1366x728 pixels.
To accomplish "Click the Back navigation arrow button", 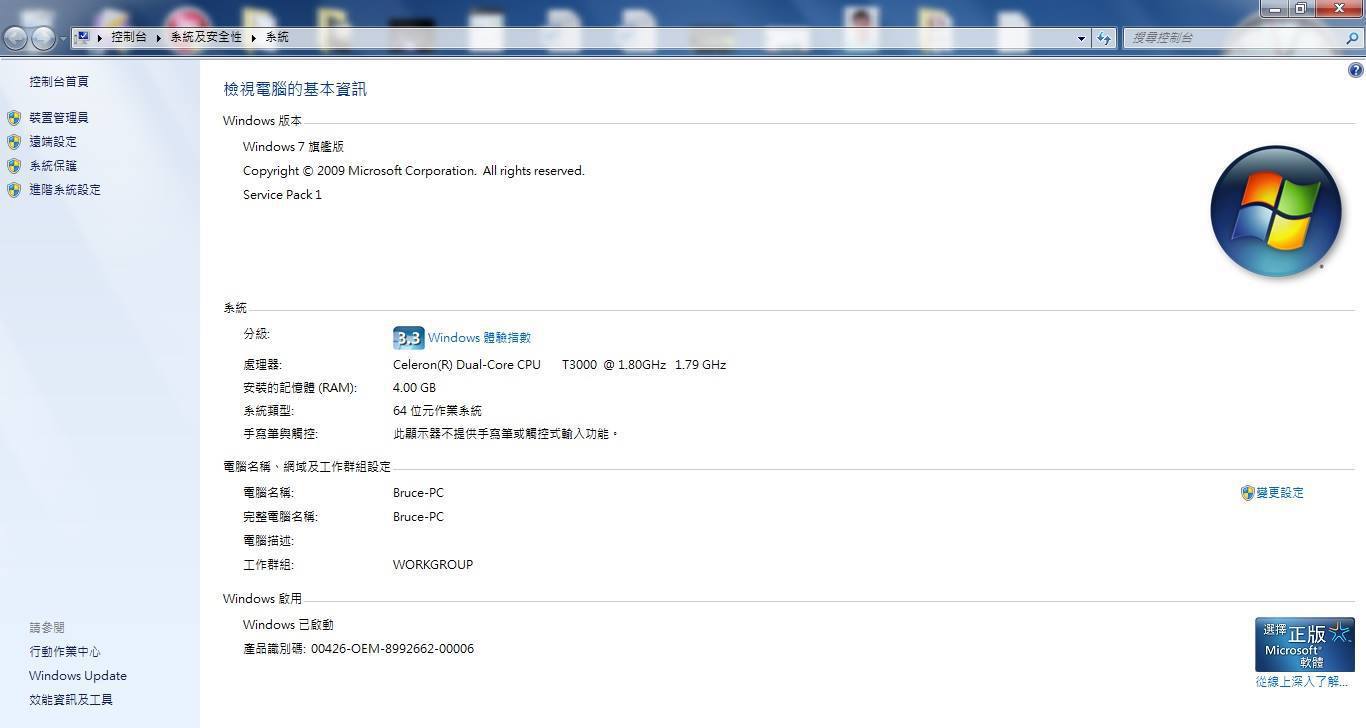I will (x=15, y=38).
